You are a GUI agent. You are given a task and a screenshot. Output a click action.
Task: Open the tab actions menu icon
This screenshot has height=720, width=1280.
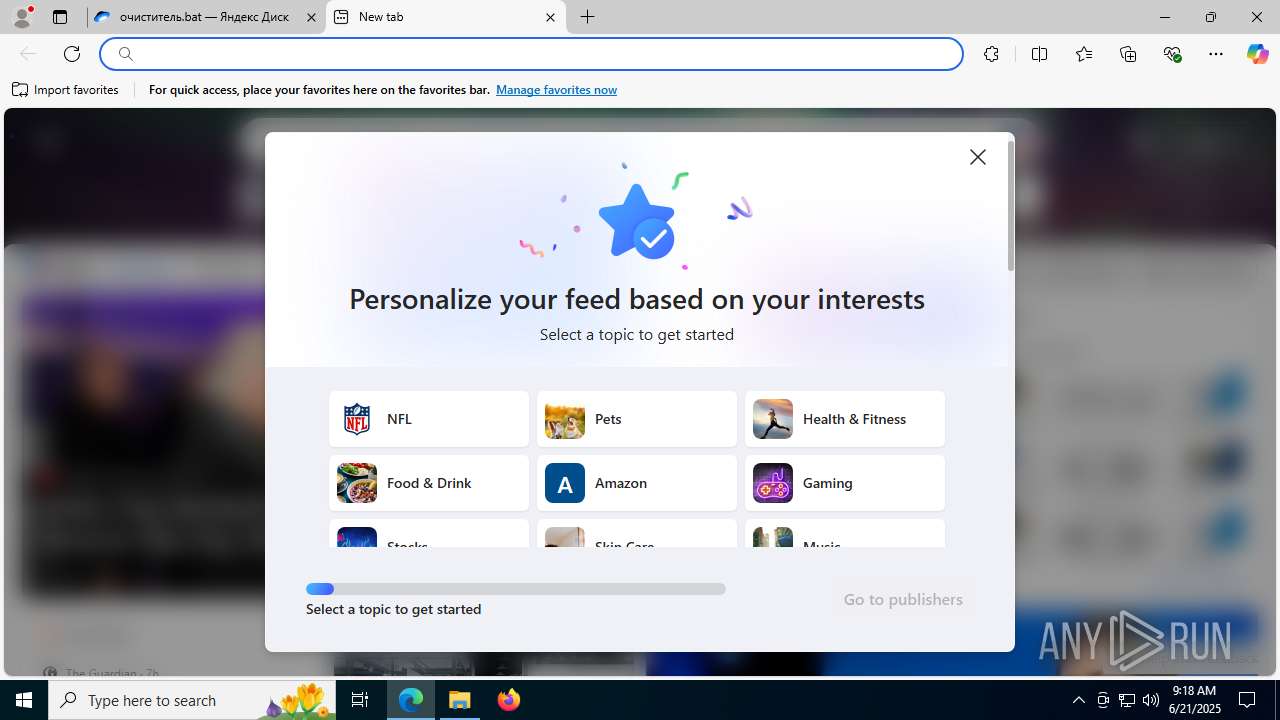click(60, 17)
